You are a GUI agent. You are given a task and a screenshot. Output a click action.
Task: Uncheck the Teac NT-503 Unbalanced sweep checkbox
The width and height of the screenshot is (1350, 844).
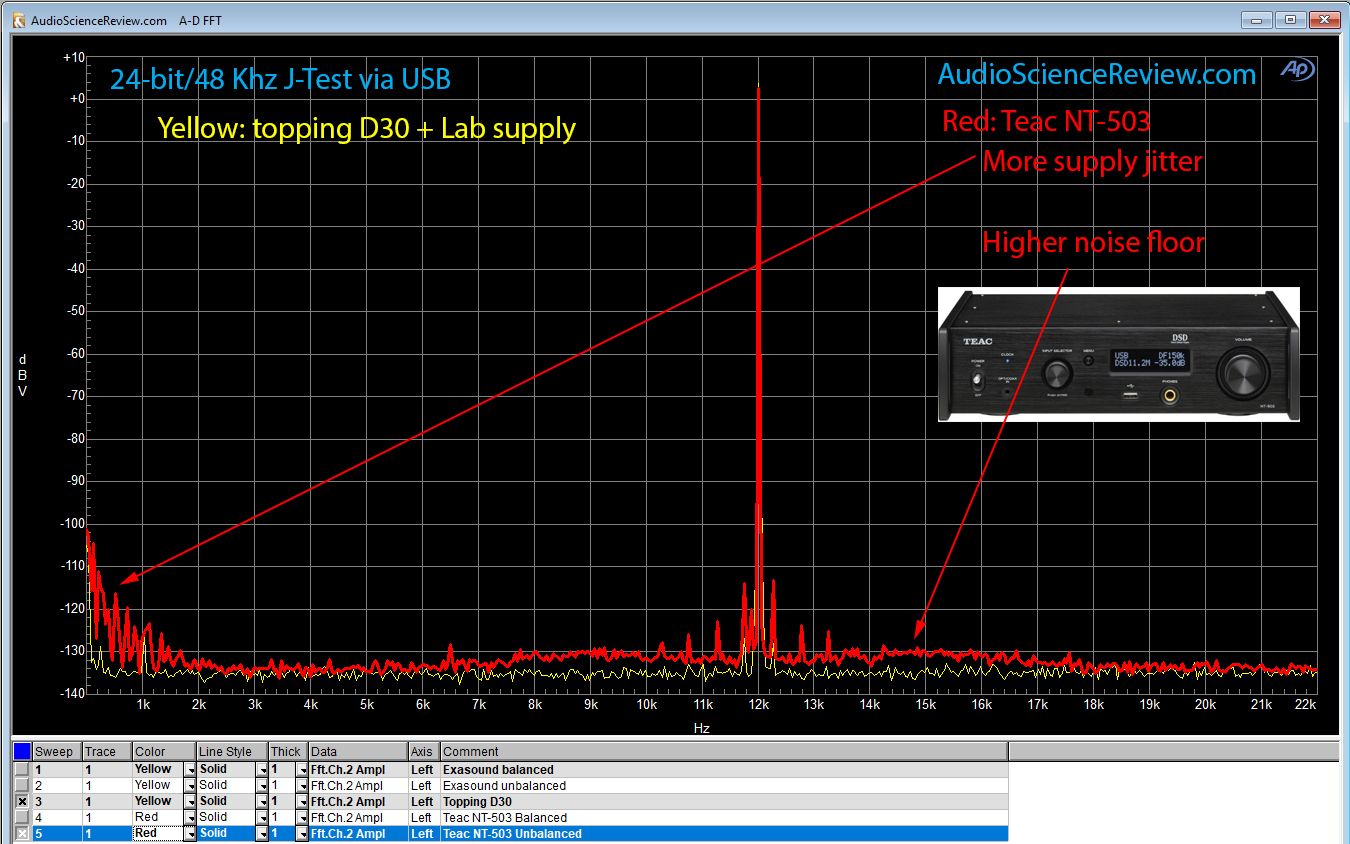[22, 834]
